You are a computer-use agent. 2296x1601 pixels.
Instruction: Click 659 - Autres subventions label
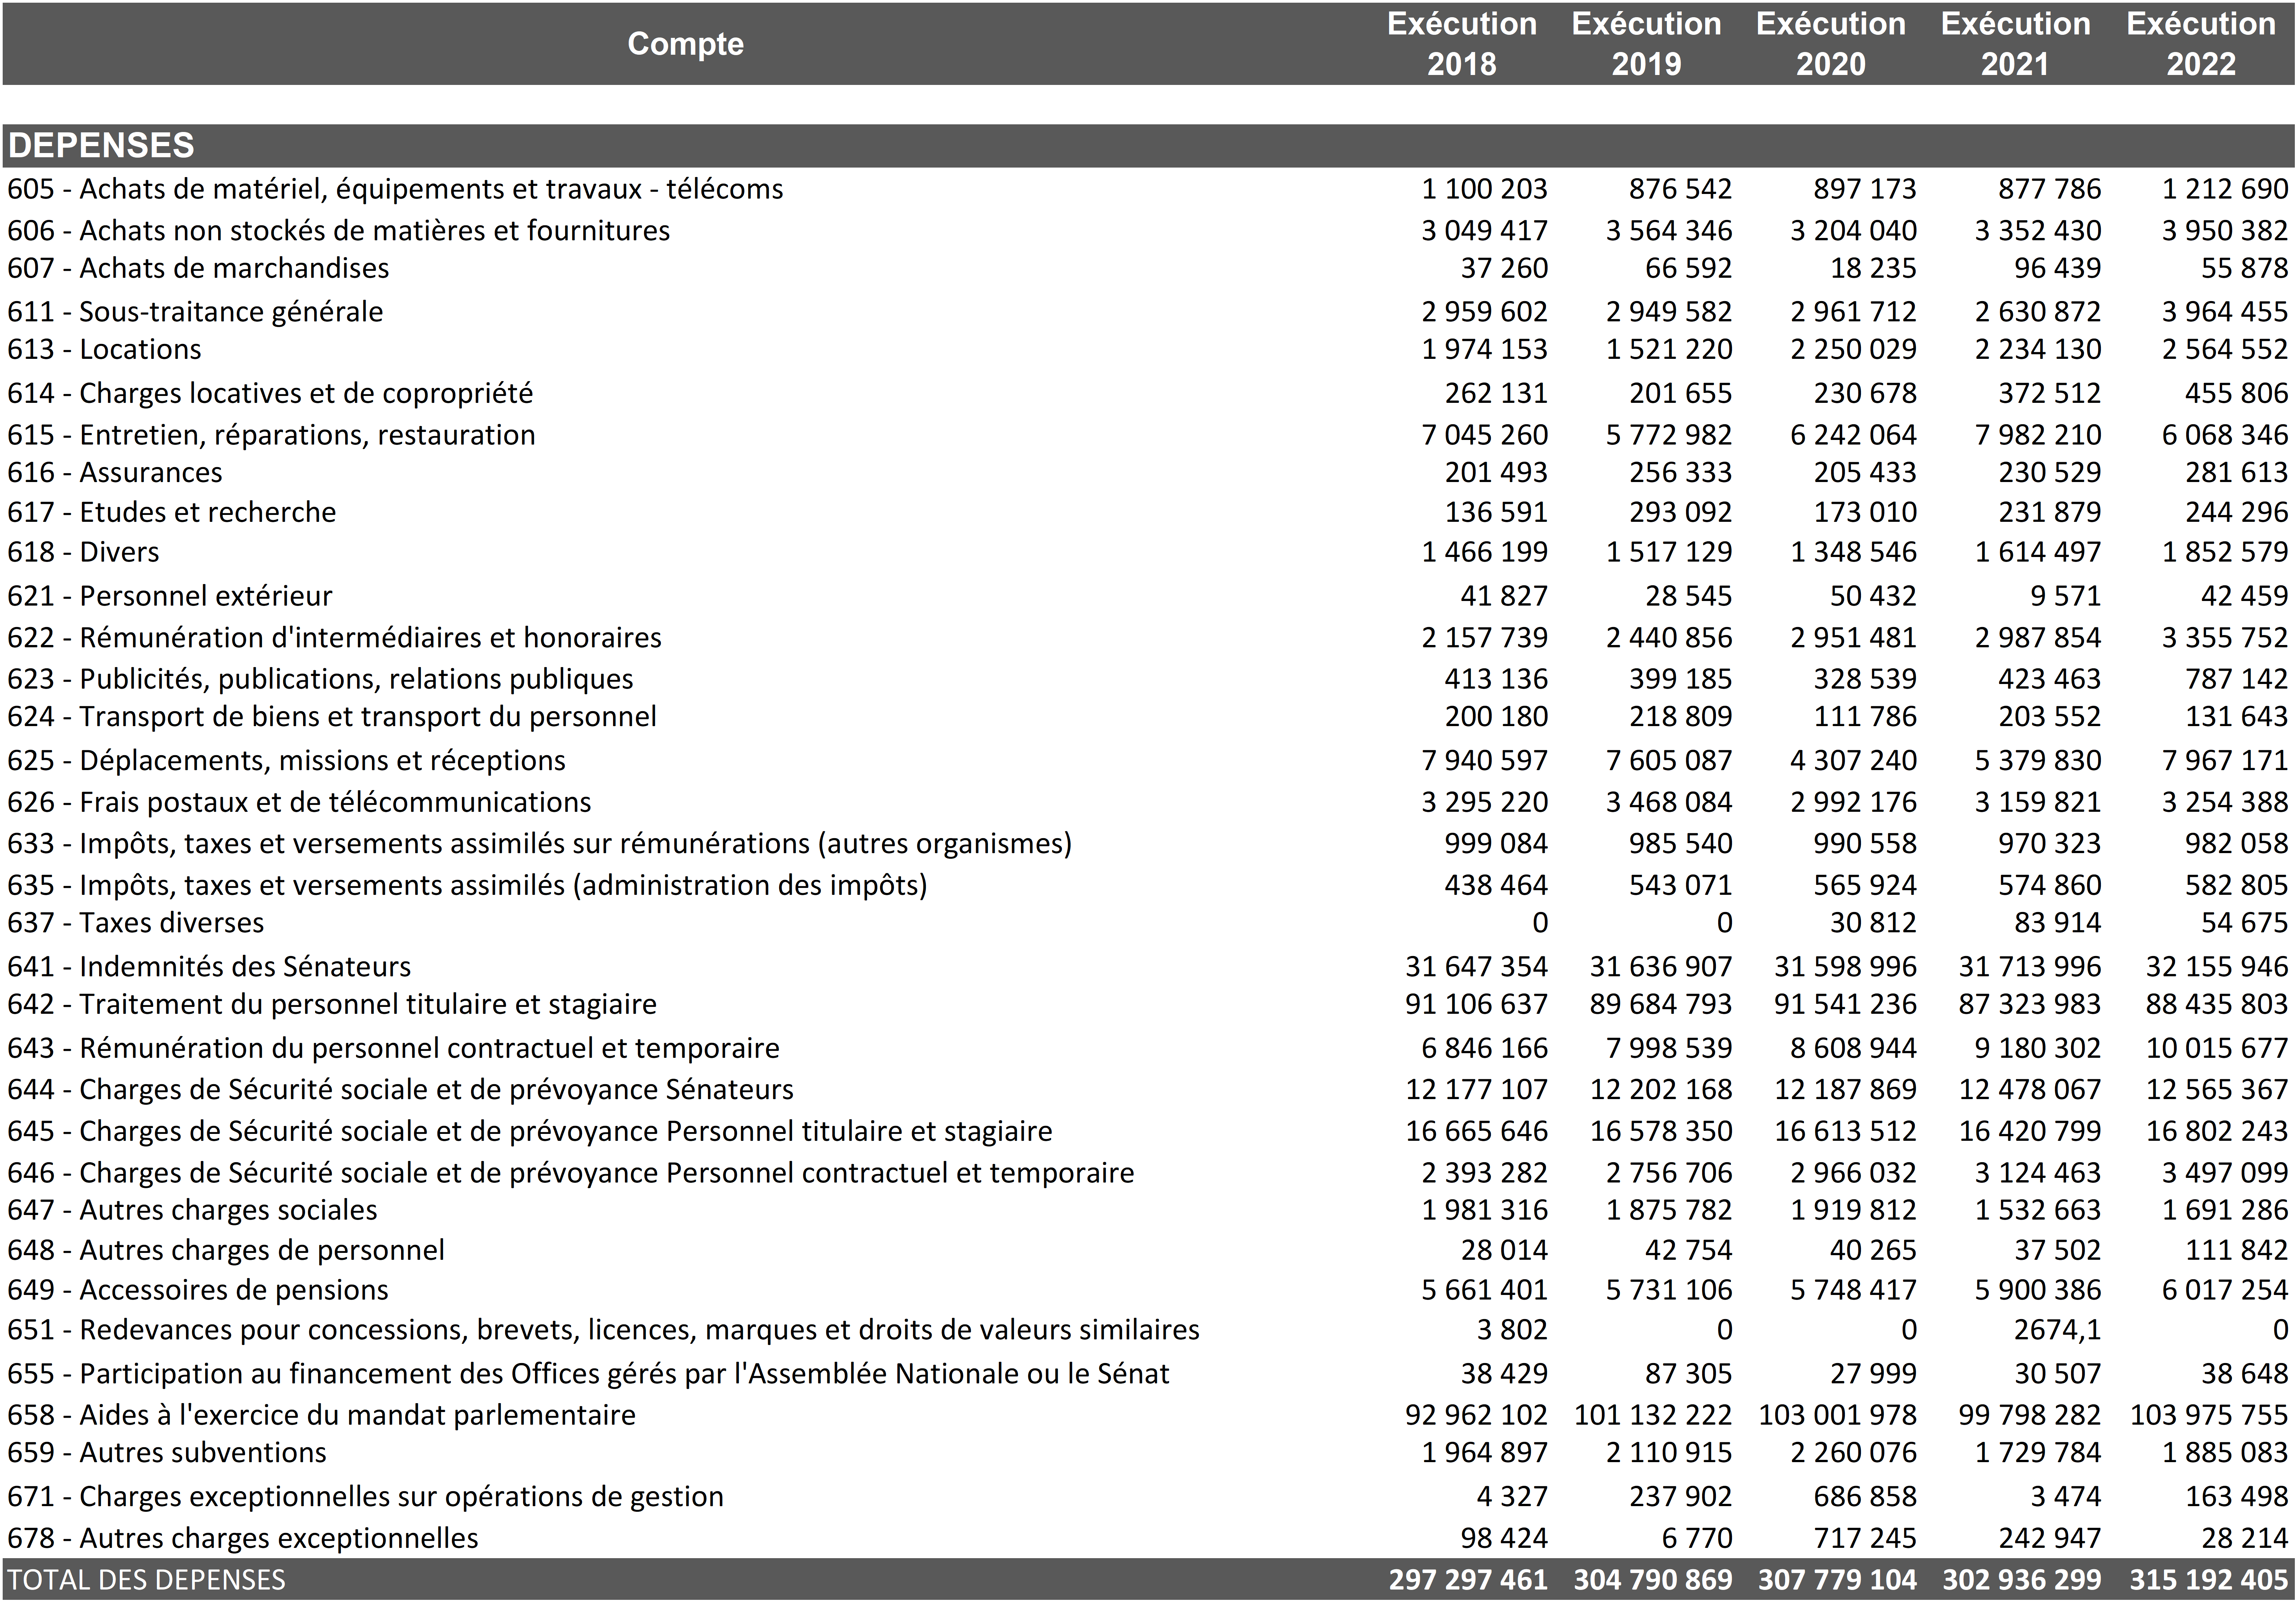coord(167,1453)
